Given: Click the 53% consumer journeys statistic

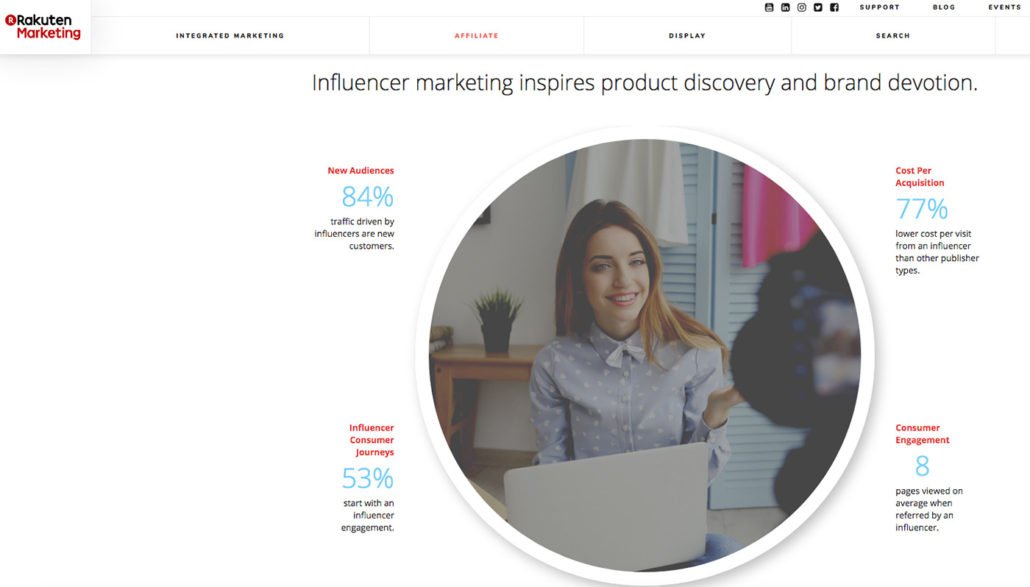Looking at the screenshot, I should tap(367, 478).
